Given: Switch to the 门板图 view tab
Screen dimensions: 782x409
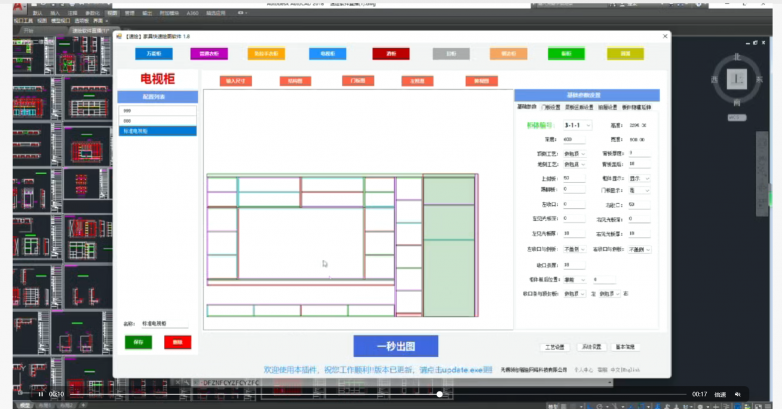Looking at the screenshot, I should tap(355, 80).
